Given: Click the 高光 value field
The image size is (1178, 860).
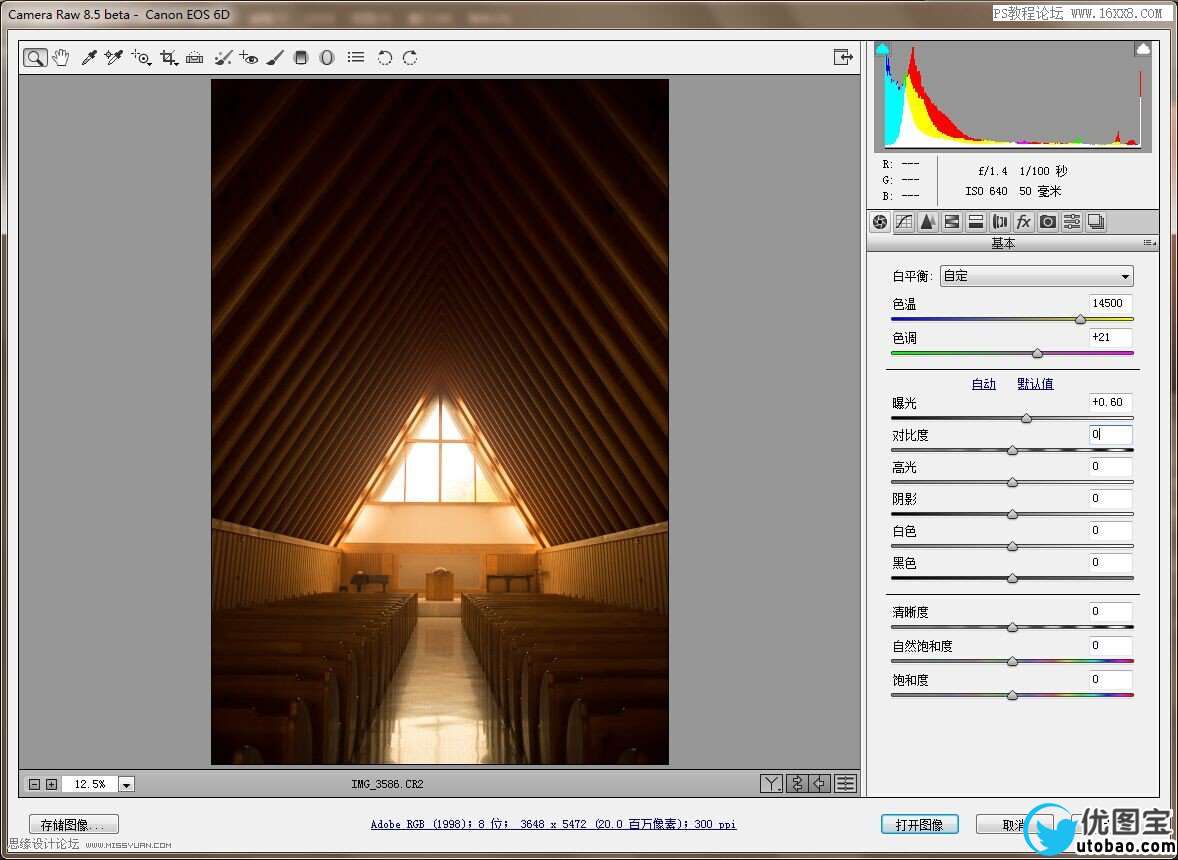Looking at the screenshot, I should pos(1110,466).
